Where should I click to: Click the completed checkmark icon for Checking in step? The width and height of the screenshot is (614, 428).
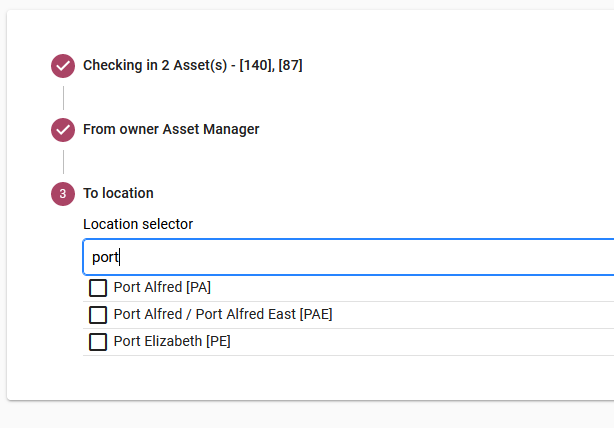point(63,65)
